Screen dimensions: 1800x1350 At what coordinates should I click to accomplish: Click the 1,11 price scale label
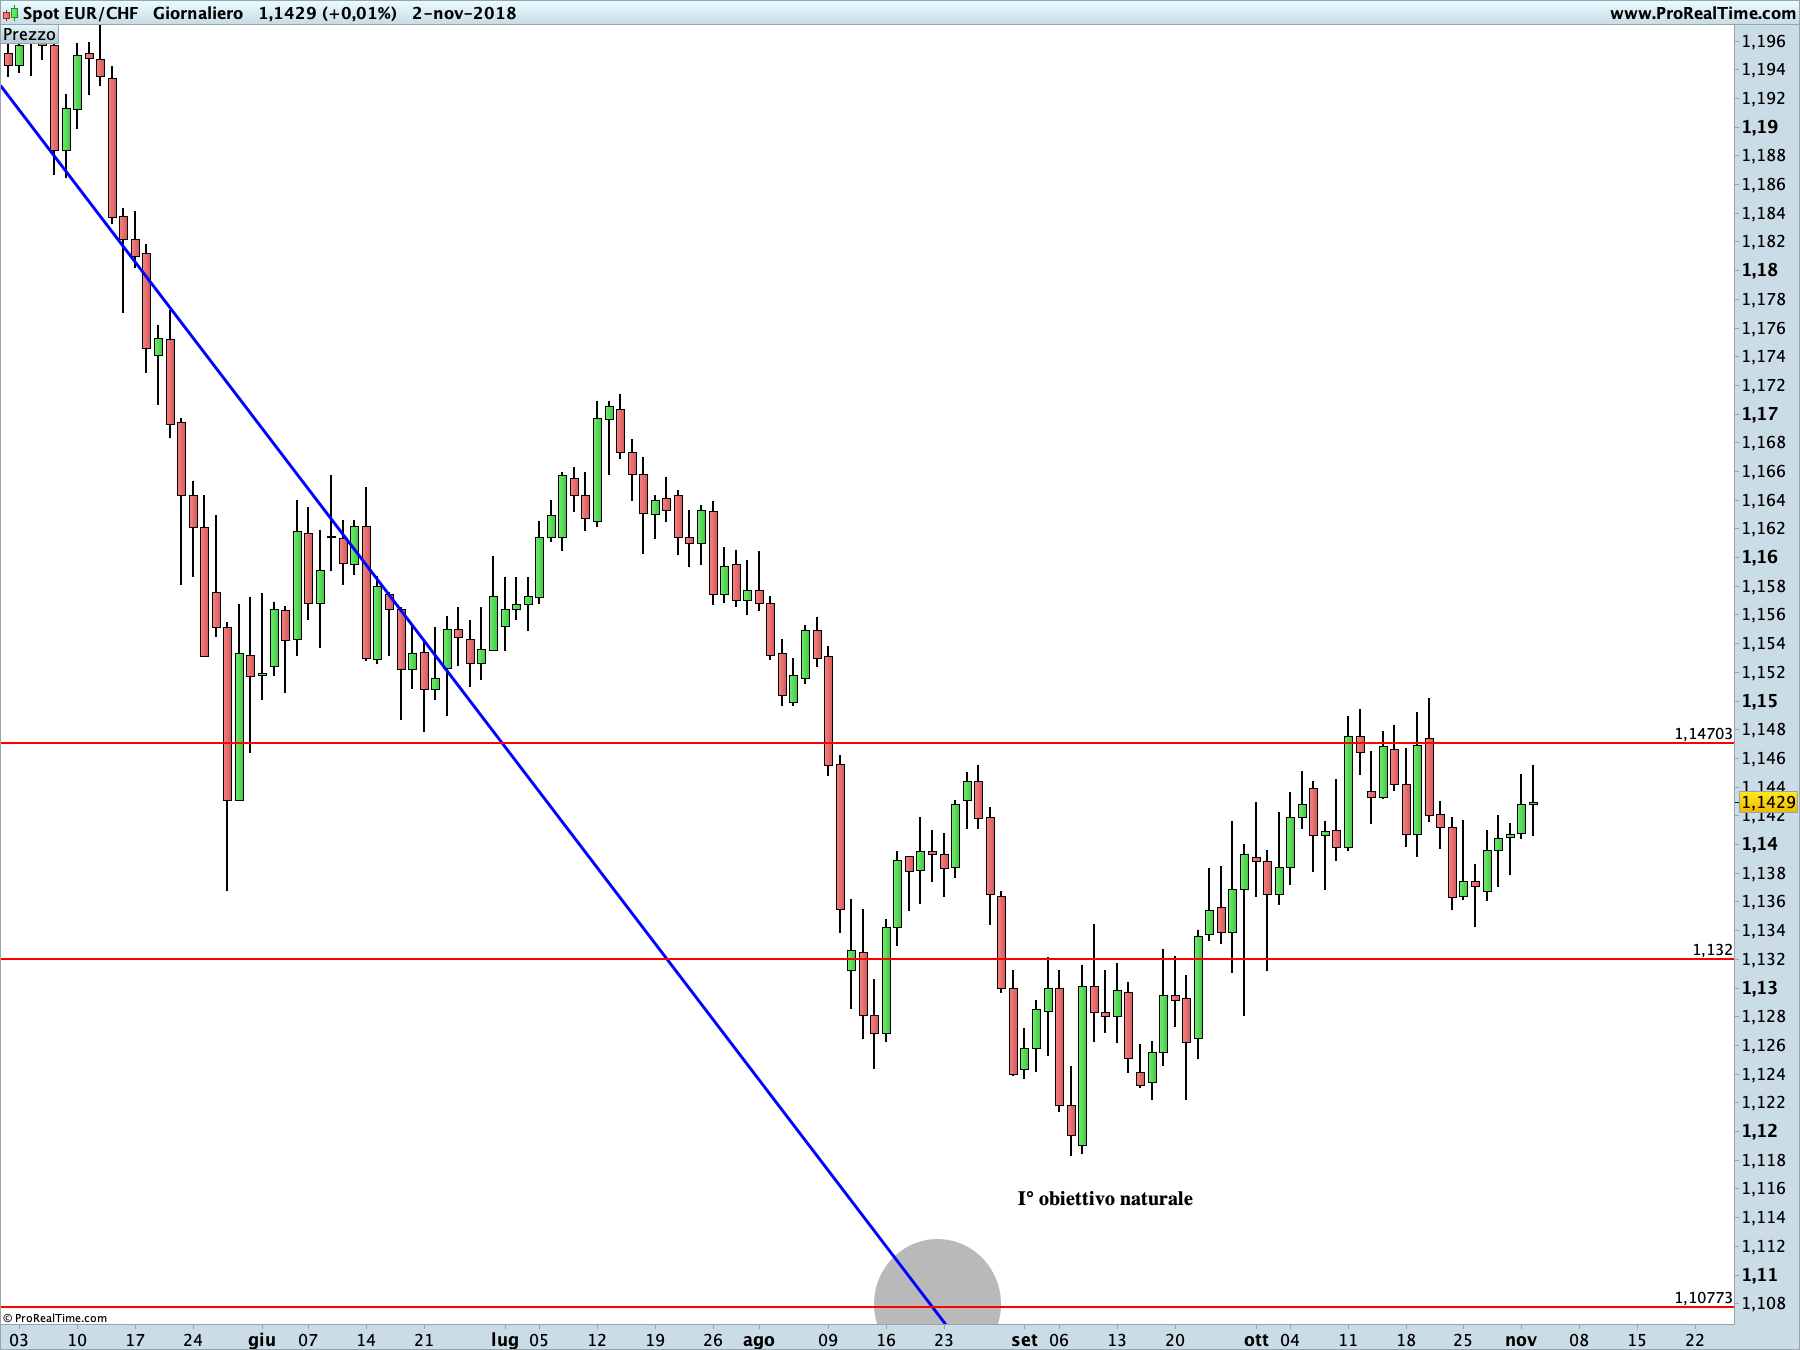pyautogui.click(x=1760, y=1275)
